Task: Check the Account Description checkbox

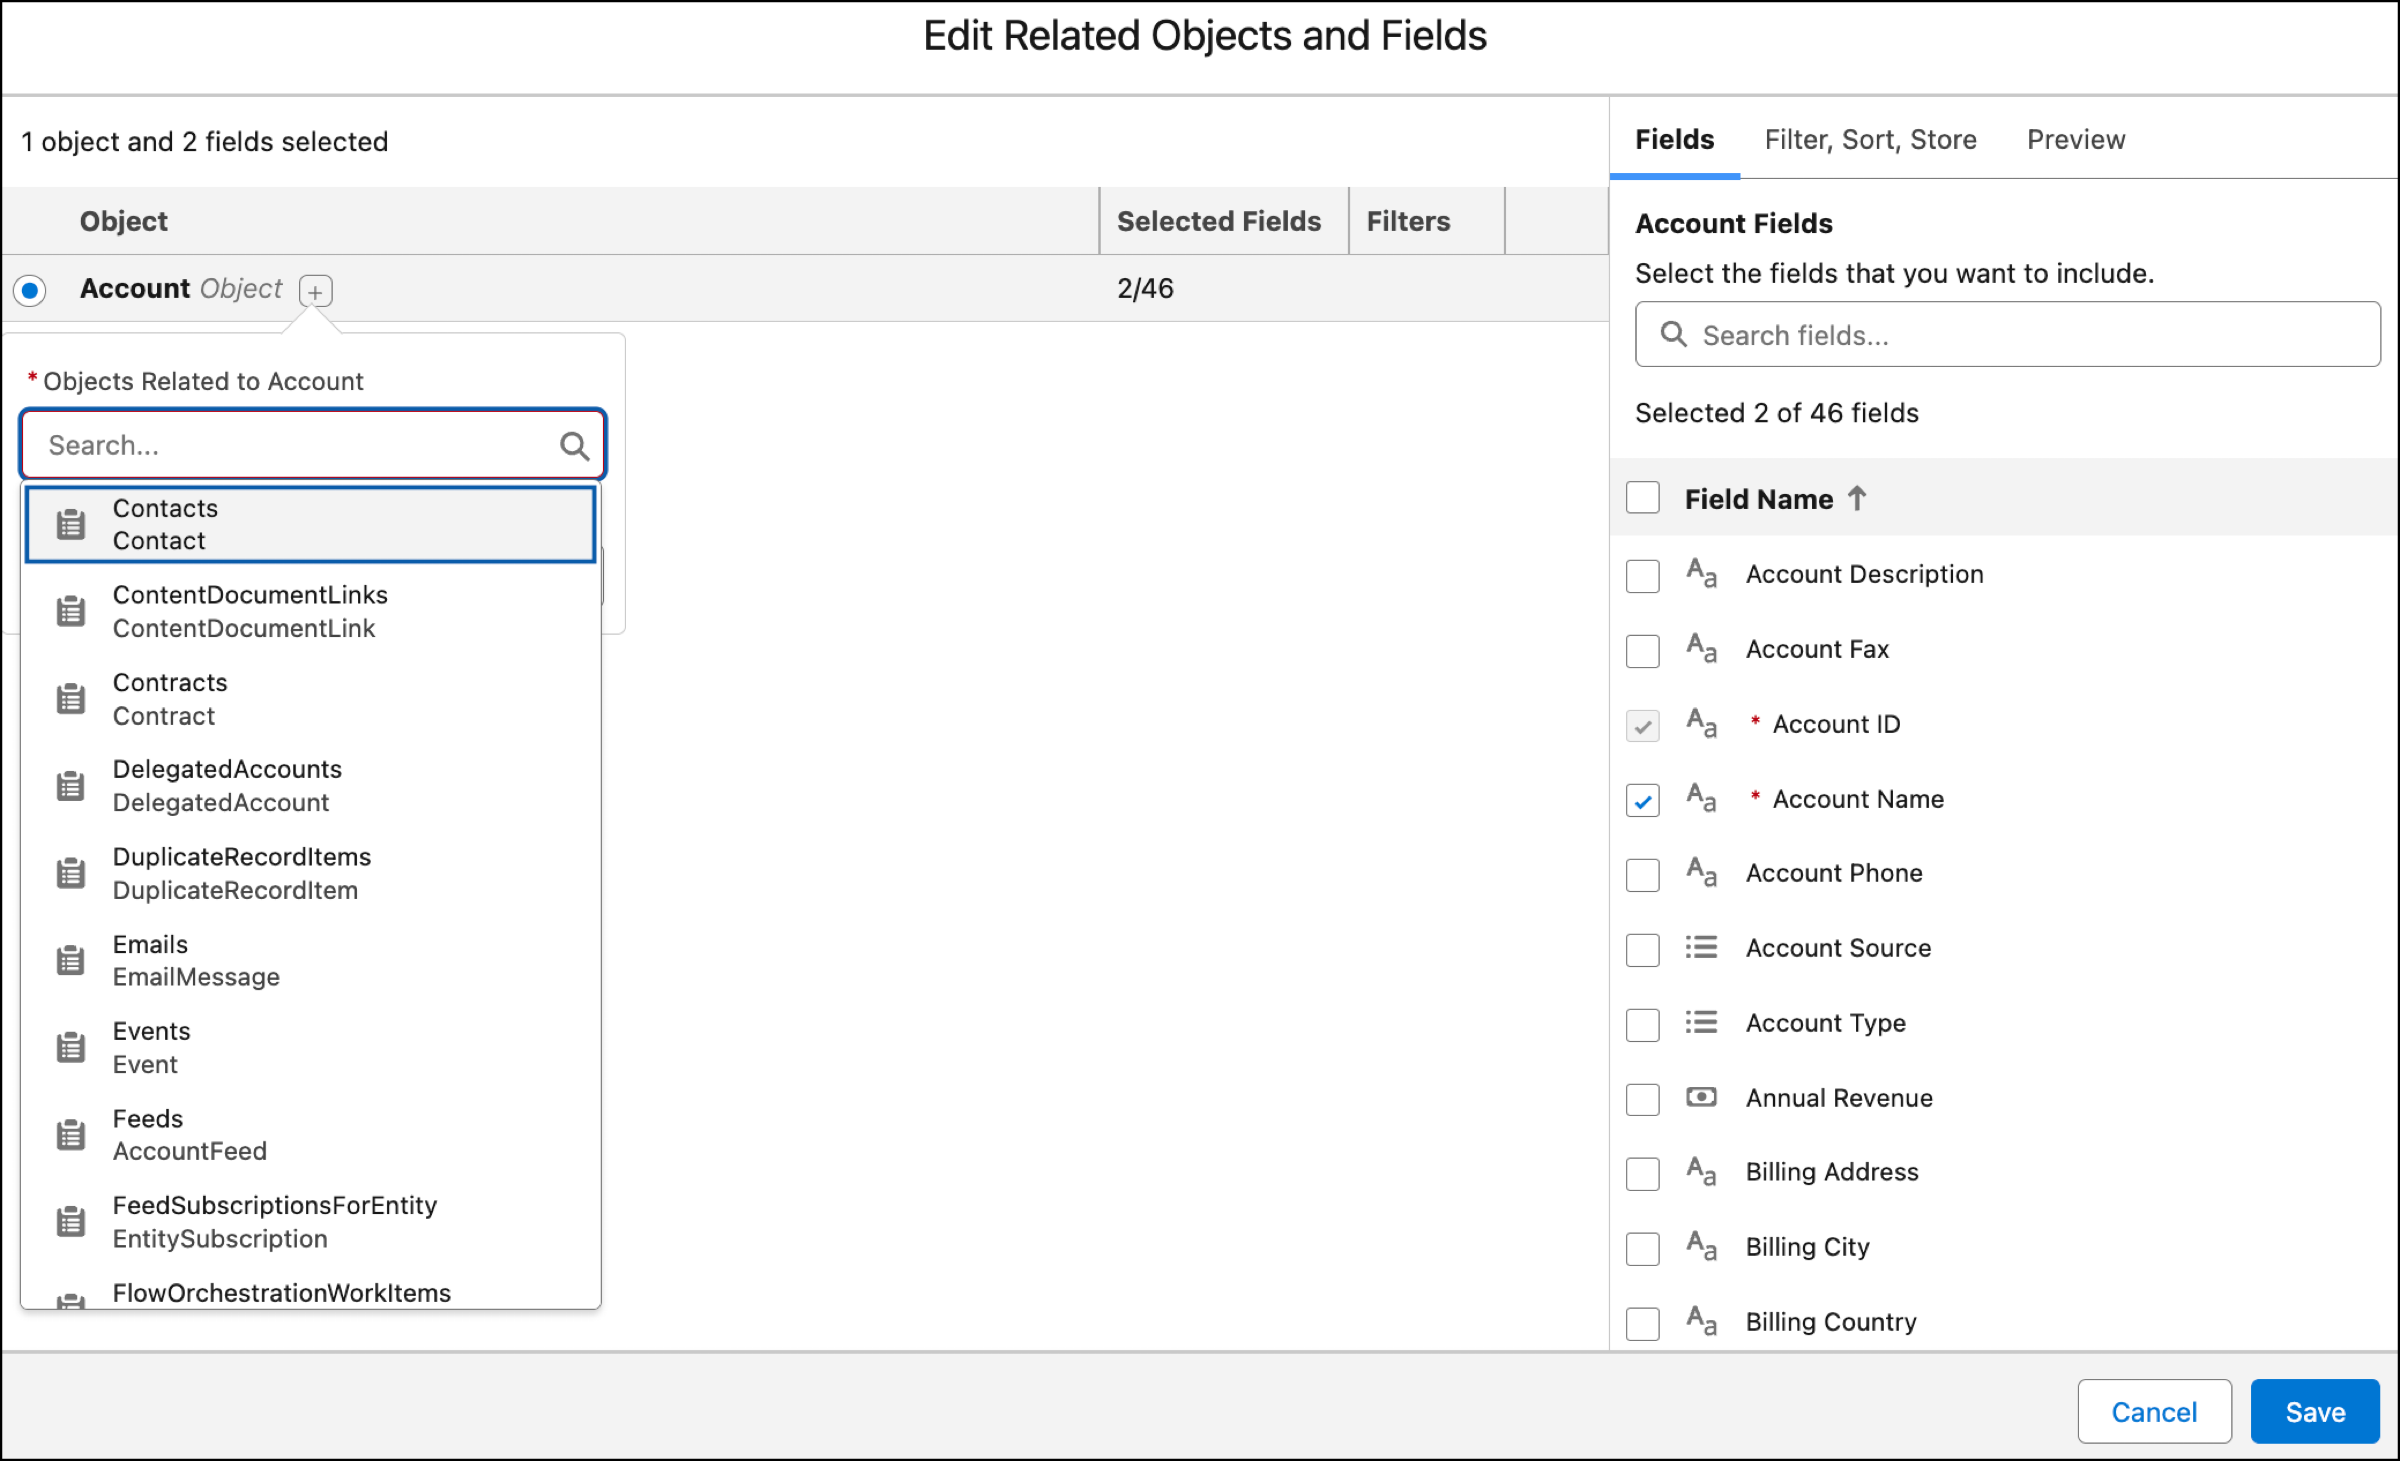Action: (x=1643, y=576)
